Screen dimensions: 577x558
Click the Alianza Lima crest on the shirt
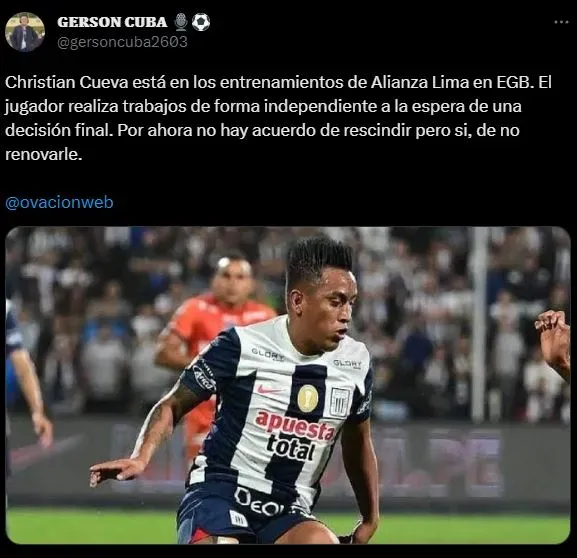coord(339,401)
